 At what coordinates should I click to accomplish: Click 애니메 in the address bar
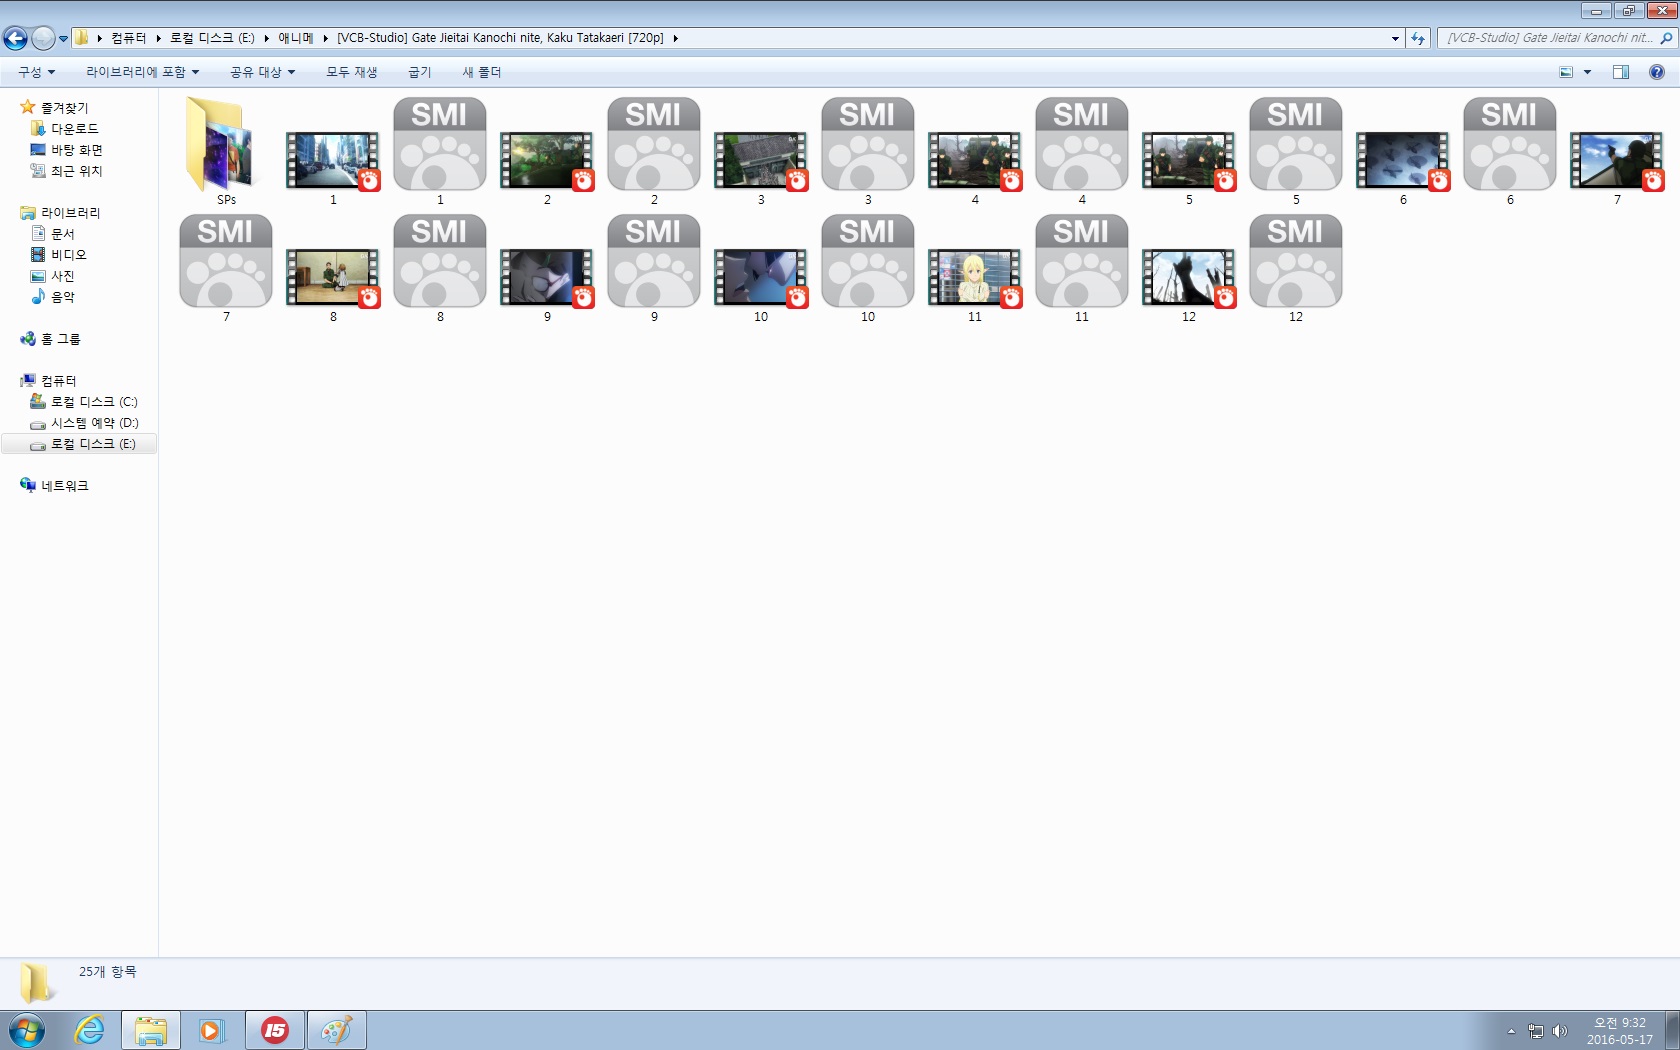coord(295,38)
